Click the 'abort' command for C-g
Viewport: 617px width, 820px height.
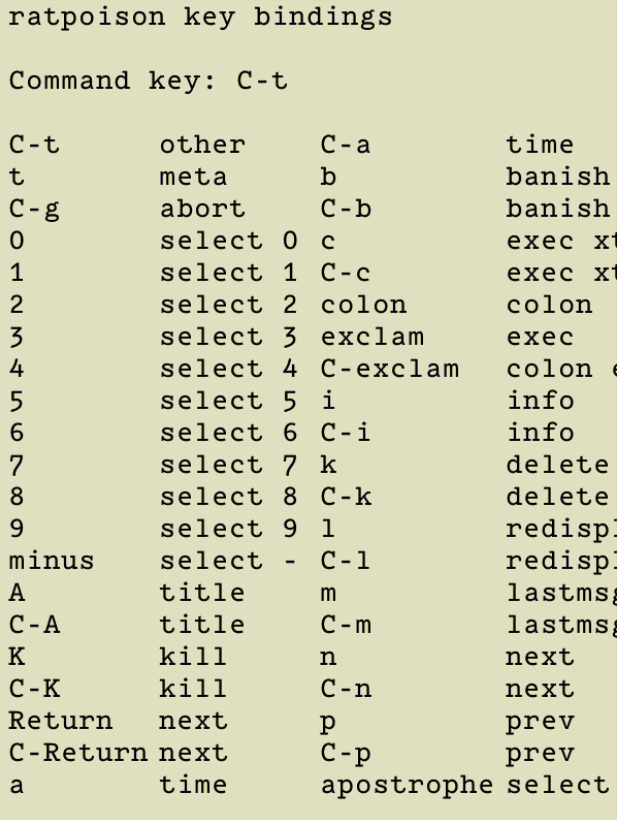[x=202, y=209]
